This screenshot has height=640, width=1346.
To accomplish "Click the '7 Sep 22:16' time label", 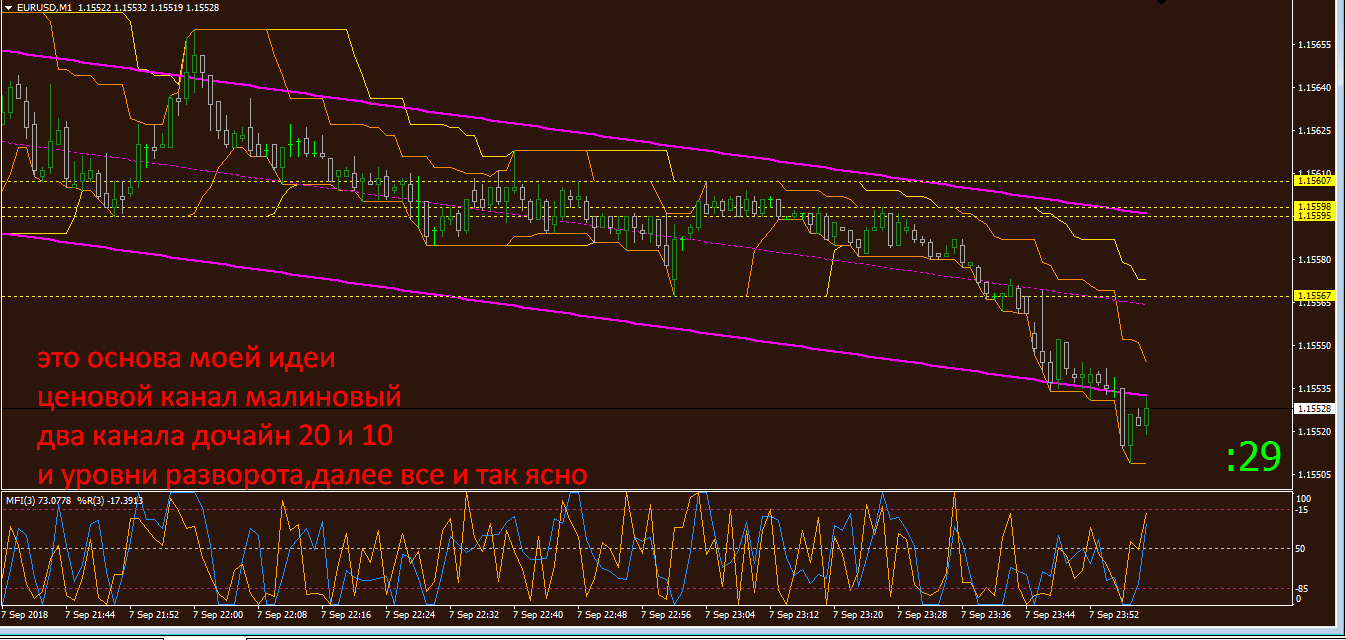I will click(348, 615).
